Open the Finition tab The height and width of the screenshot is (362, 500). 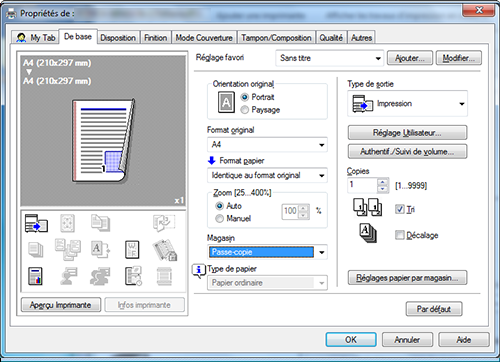pyautogui.click(x=156, y=38)
